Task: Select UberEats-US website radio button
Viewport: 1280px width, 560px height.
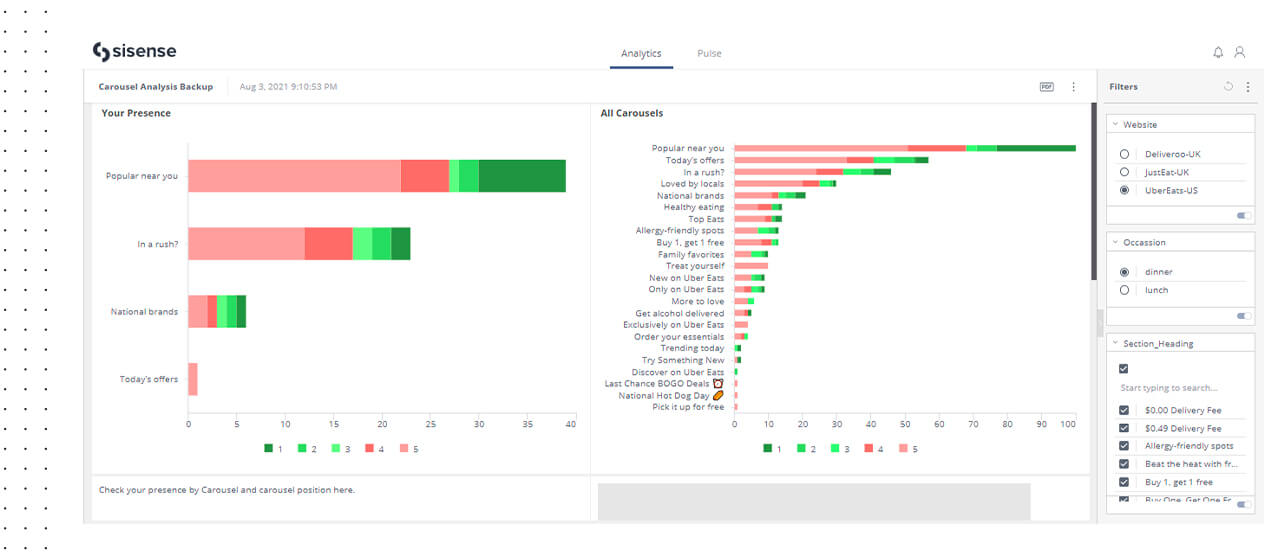Action: [1125, 190]
